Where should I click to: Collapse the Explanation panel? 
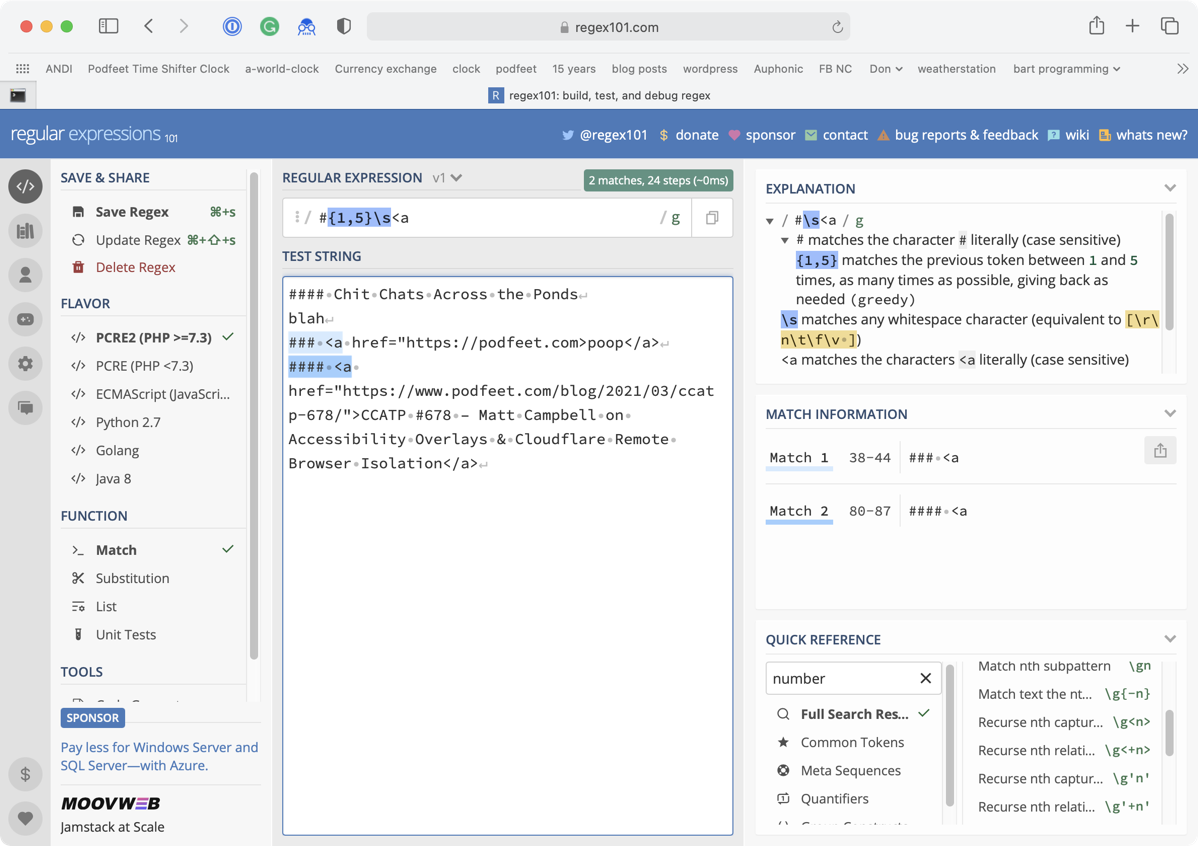coord(1169,188)
